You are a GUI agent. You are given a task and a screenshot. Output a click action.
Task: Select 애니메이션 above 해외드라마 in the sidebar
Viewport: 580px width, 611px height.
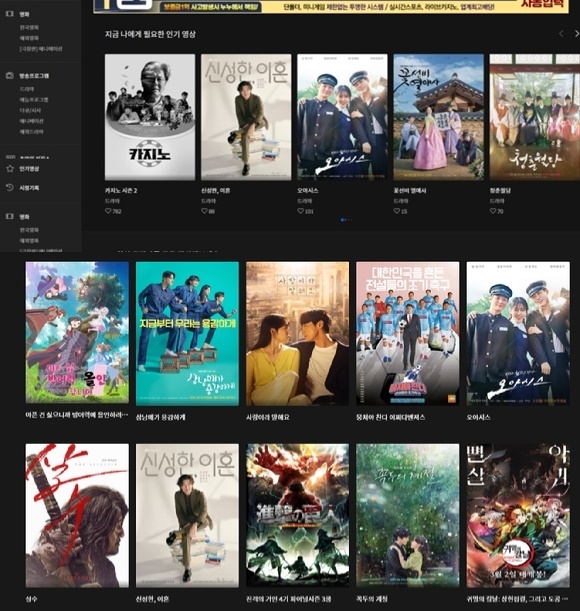pos(32,121)
